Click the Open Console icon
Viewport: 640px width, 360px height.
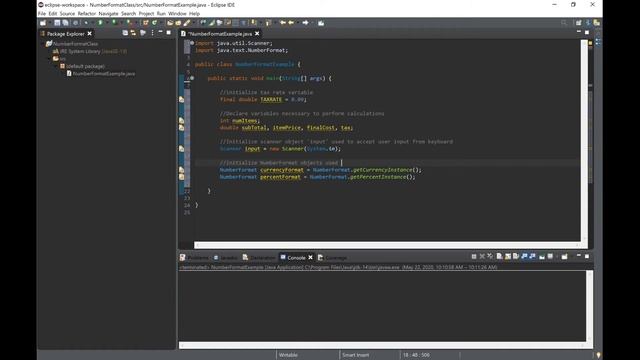tap(564, 256)
